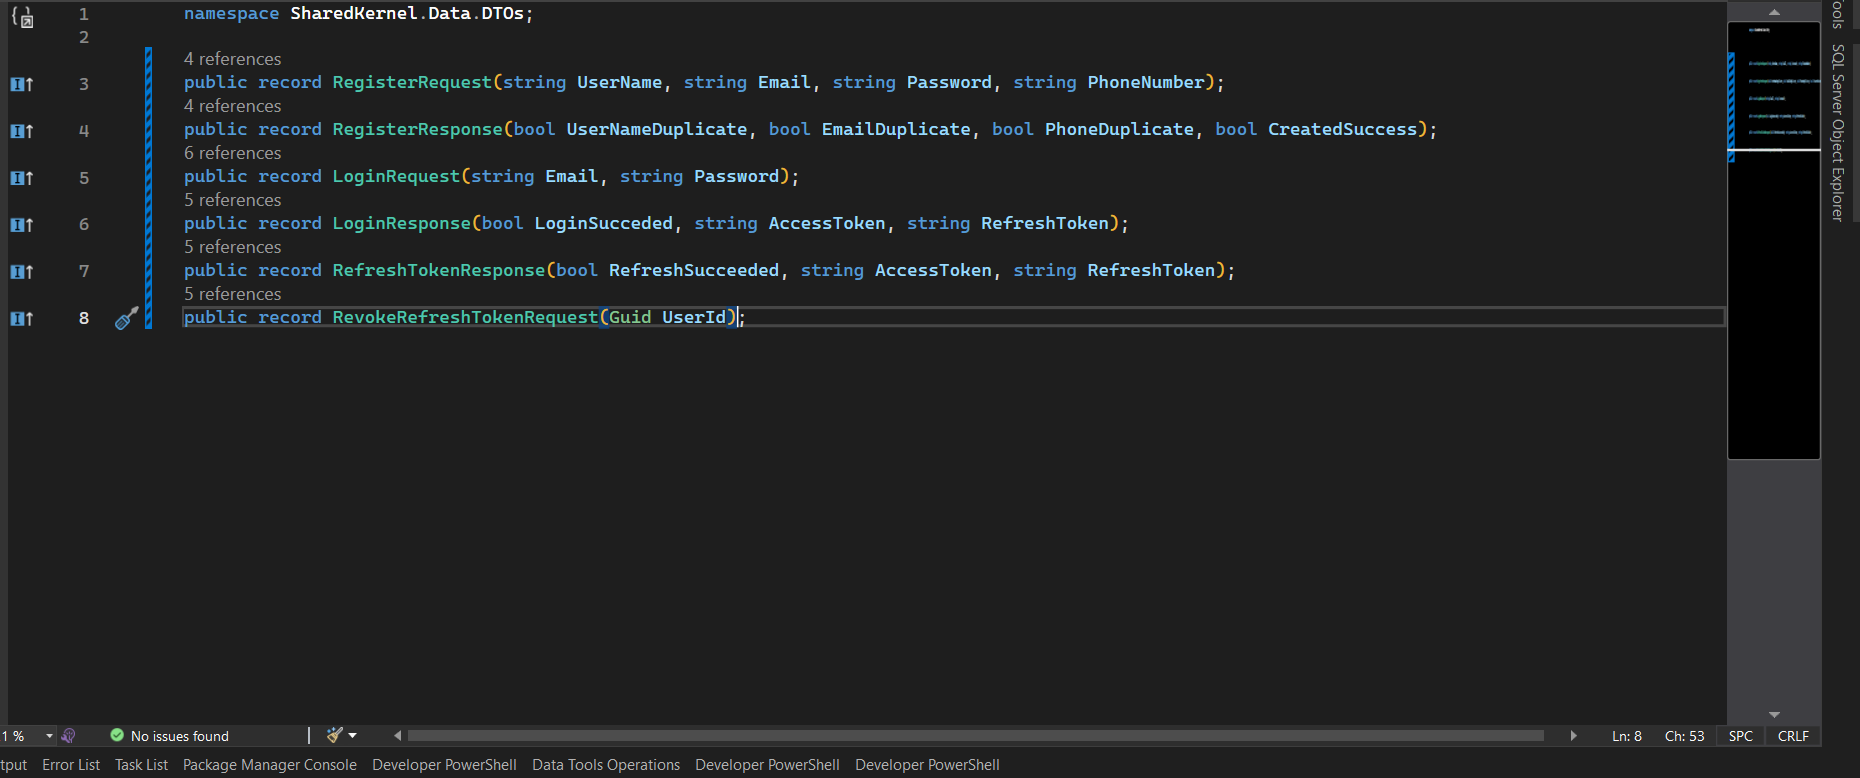Open the SQL Server Object Explorer side tab

click(x=1838, y=132)
